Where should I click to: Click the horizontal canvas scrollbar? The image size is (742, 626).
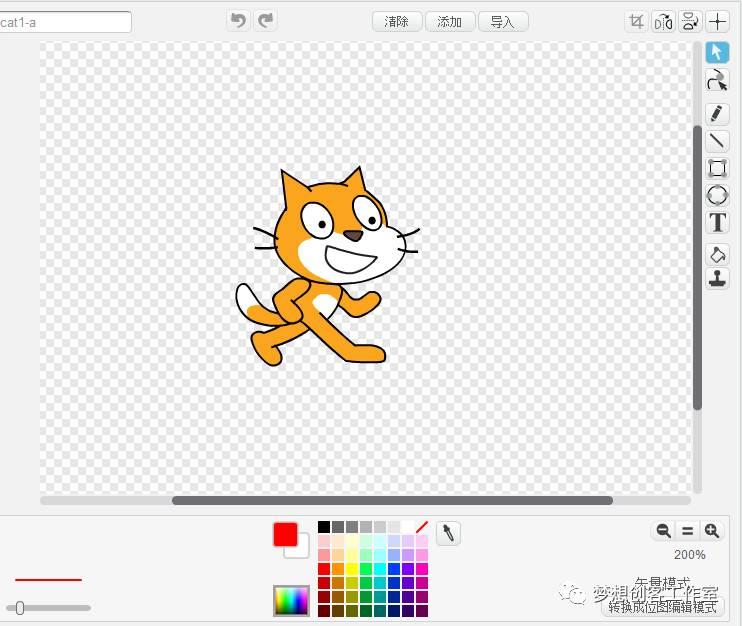pyautogui.click(x=392, y=500)
